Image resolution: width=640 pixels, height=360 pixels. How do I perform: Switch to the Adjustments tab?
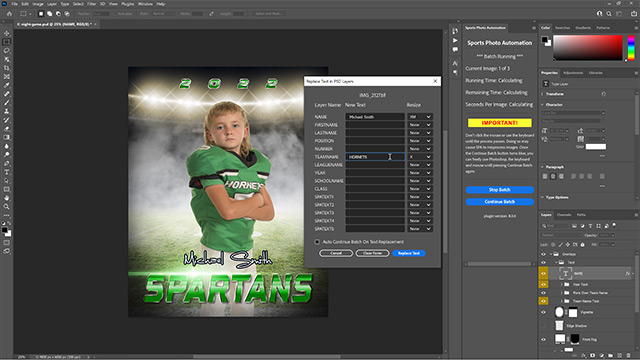573,73
